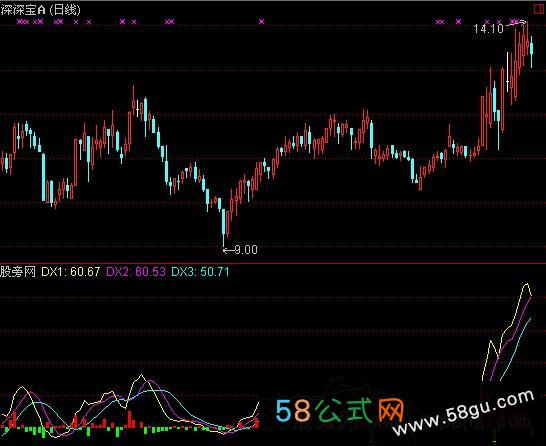Select the 股旁网 indicator name label
The height and width of the screenshot is (446, 546).
(x=18, y=272)
